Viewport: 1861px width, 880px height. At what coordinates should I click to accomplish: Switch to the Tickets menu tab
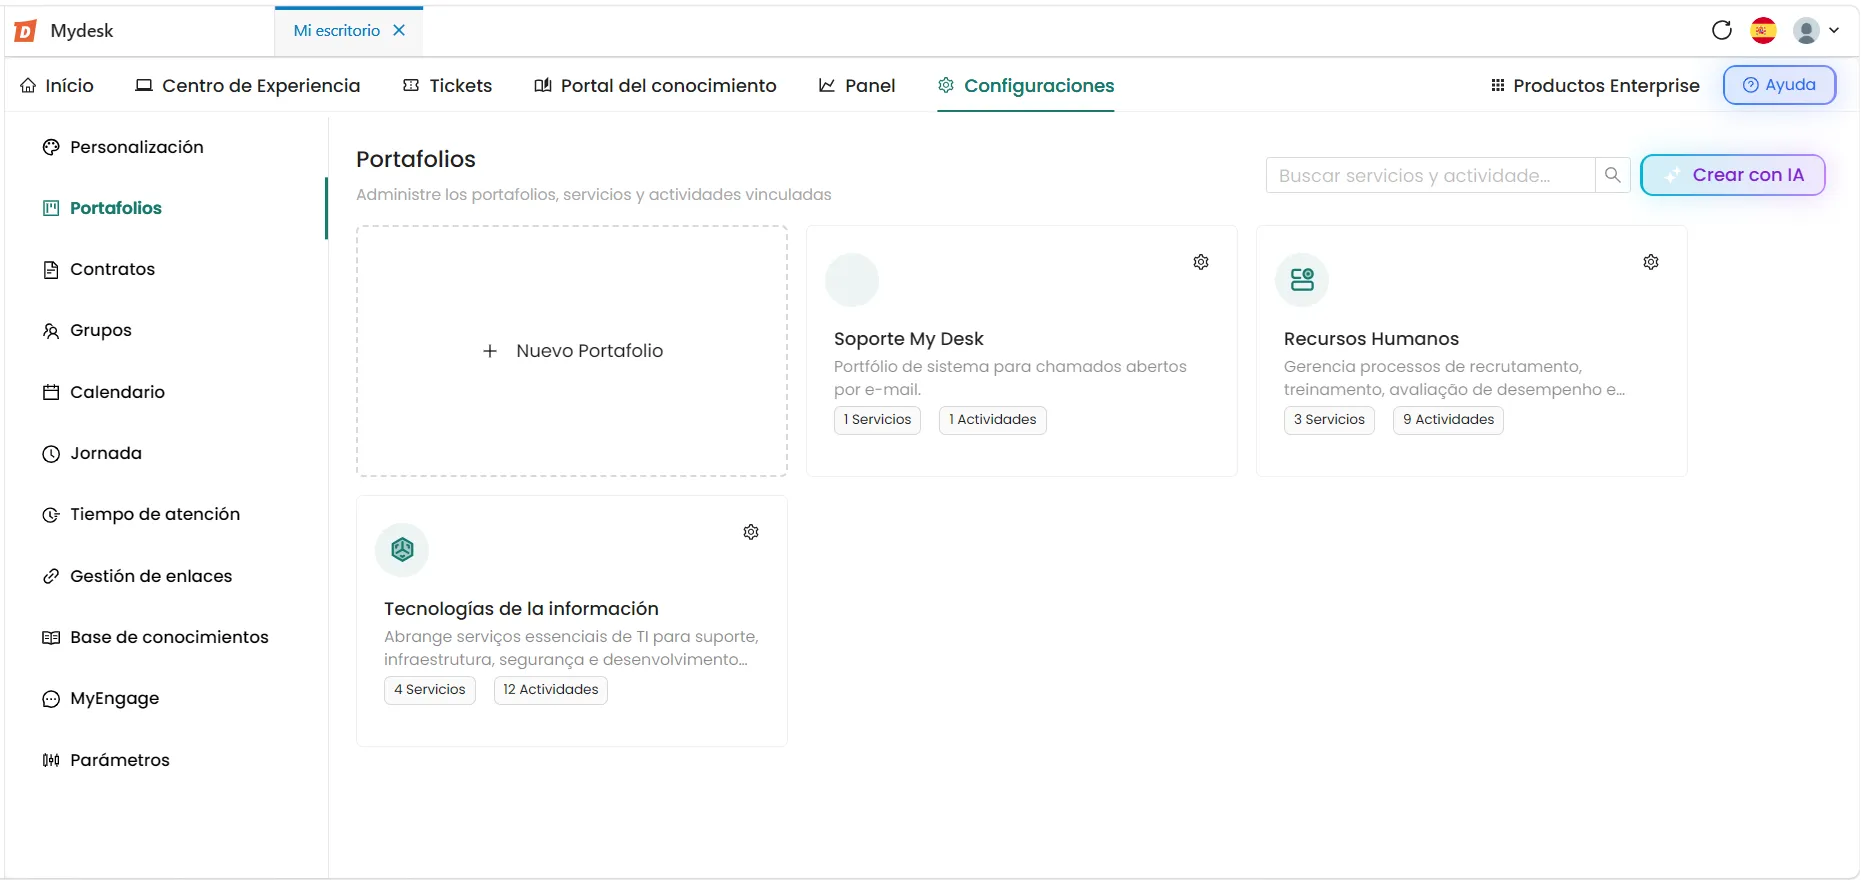pos(447,85)
